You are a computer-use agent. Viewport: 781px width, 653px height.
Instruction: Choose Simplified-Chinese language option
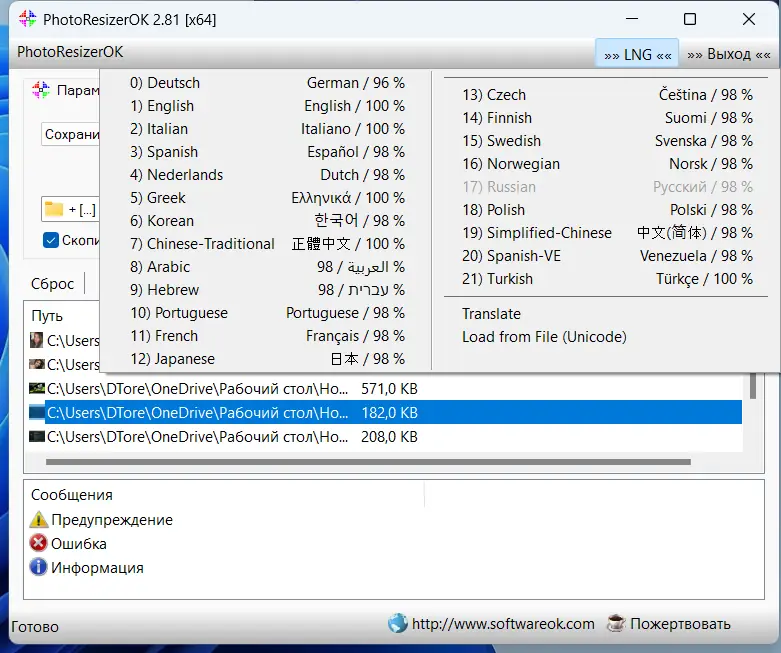click(606, 233)
